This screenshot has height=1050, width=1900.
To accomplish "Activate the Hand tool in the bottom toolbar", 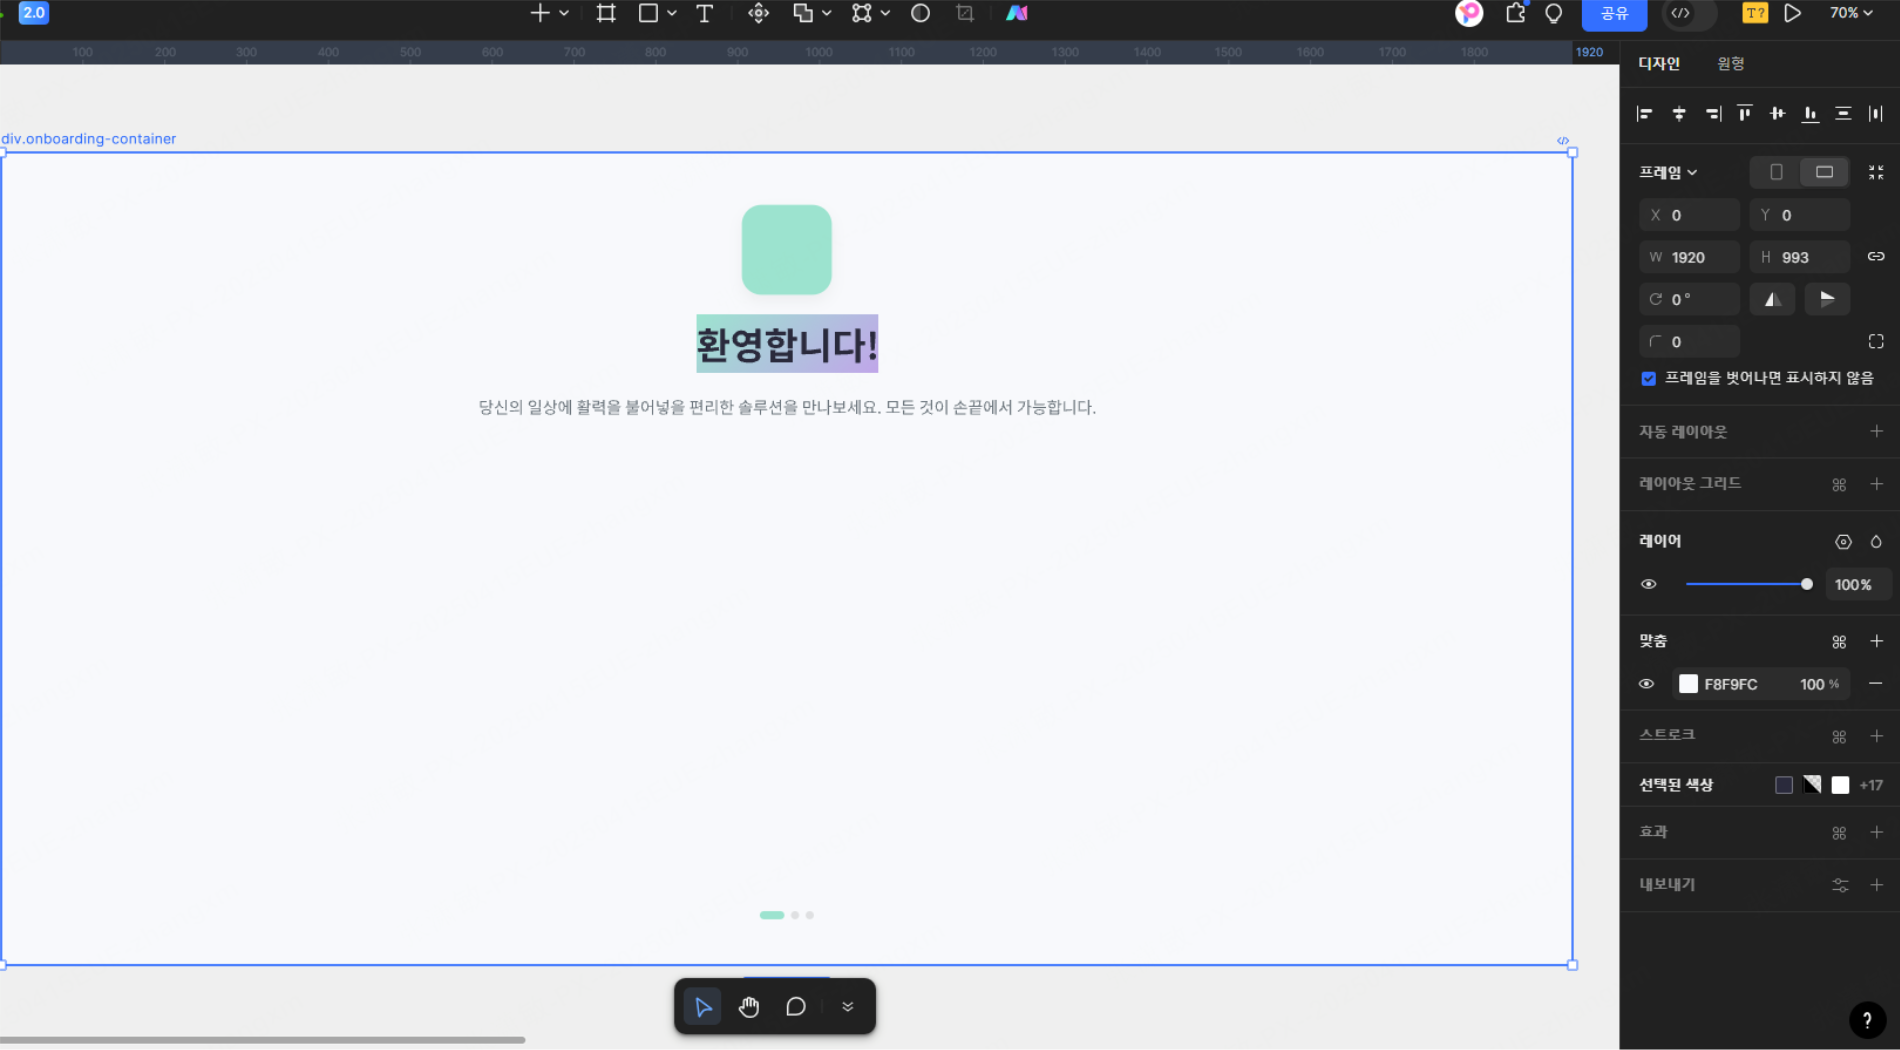I will (x=749, y=1006).
